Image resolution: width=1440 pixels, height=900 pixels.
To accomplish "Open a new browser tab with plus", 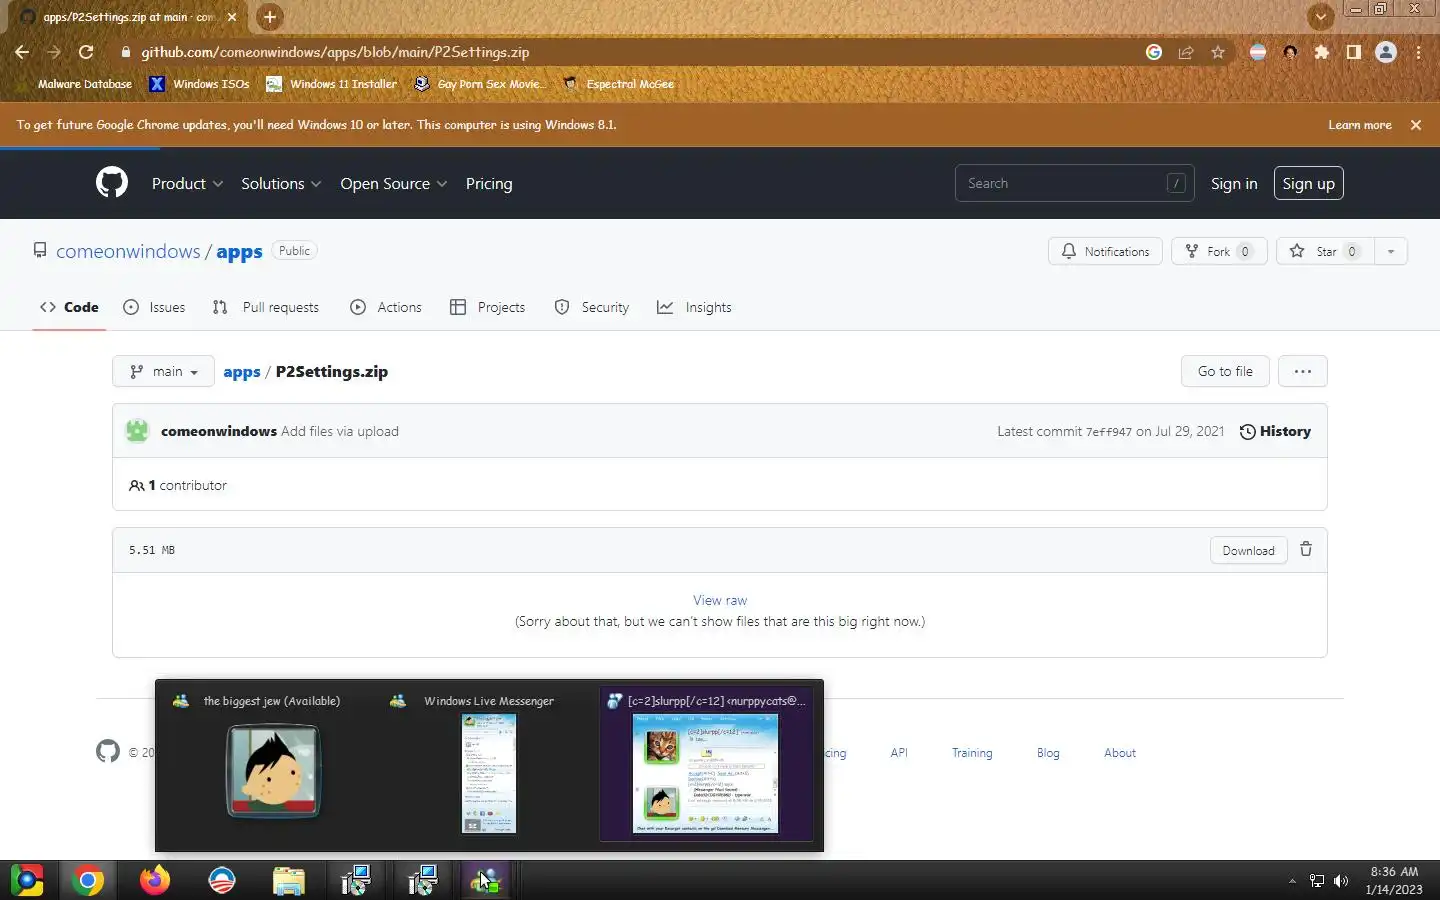I will tap(270, 17).
